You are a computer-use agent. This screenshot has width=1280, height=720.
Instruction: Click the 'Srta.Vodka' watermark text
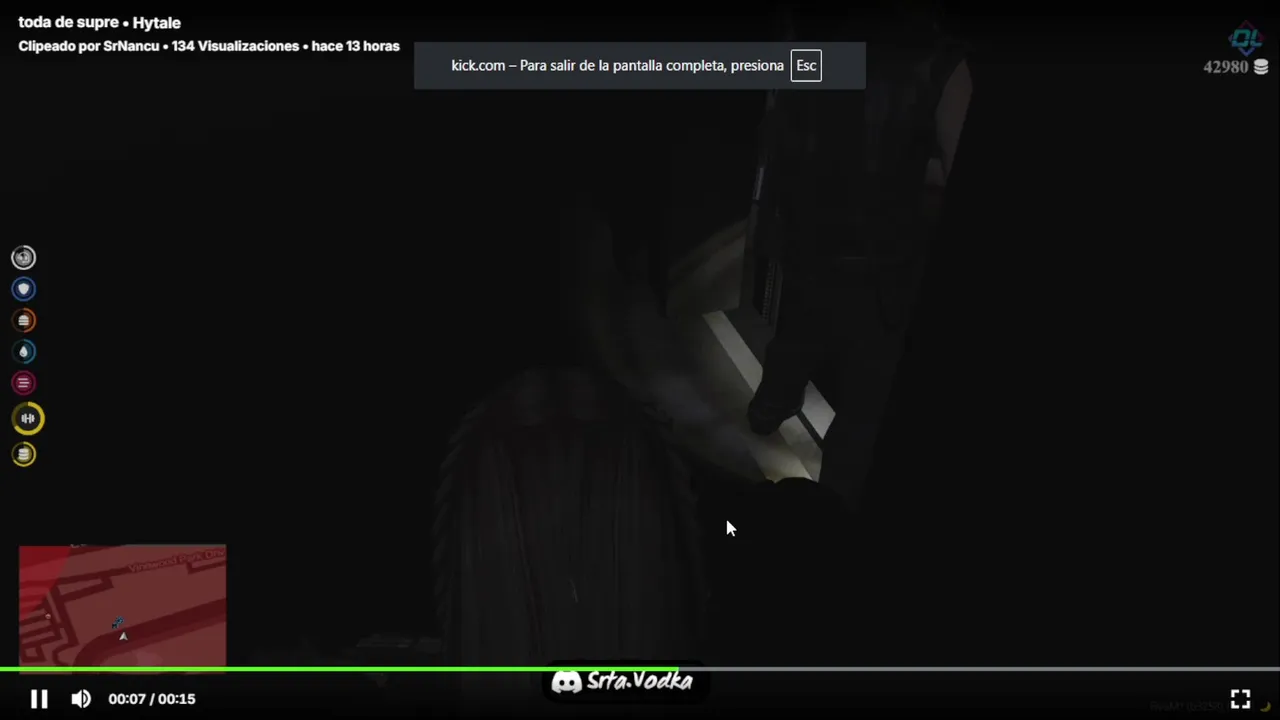click(639, 682)
